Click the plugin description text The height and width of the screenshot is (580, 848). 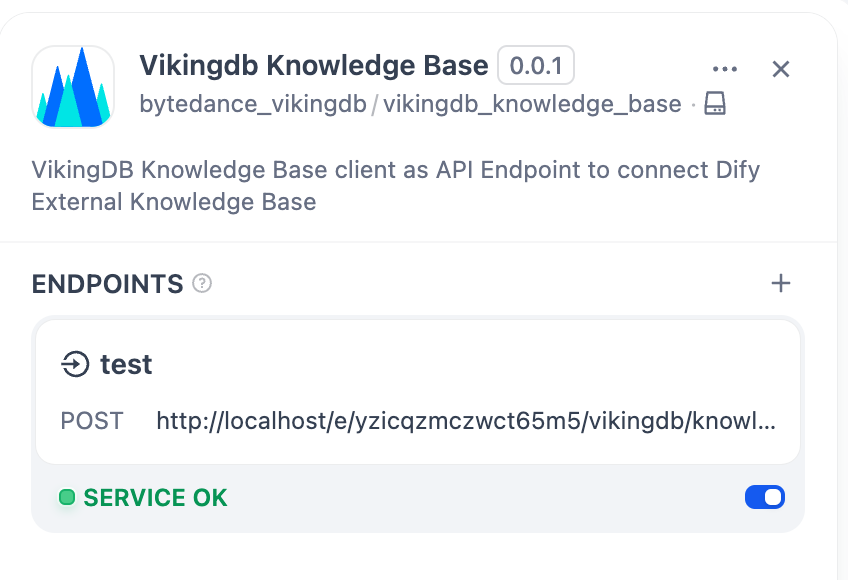coord(395,185)
